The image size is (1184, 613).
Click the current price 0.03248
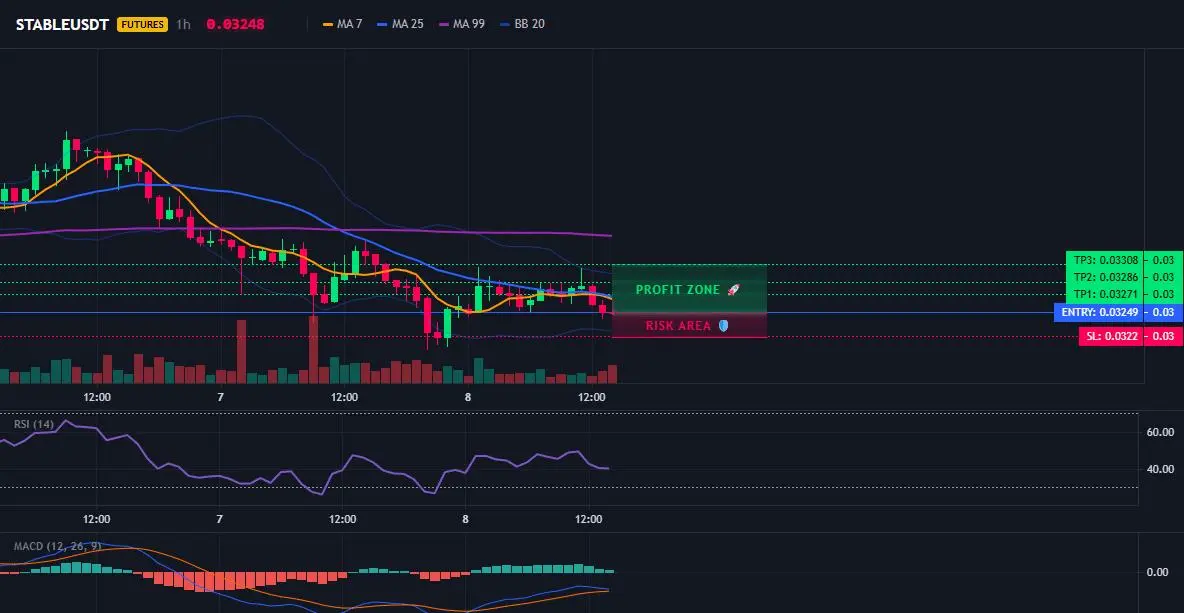(235, 24)
